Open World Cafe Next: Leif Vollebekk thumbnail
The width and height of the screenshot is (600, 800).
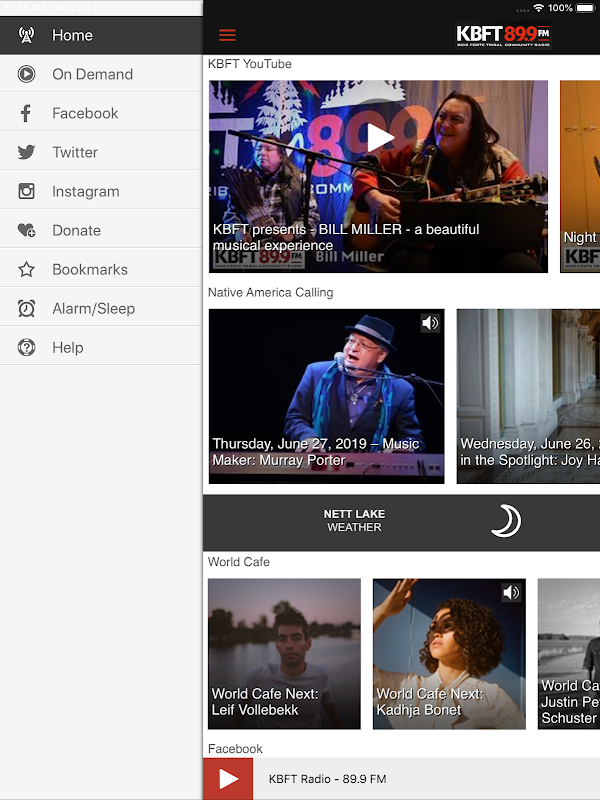284,653
